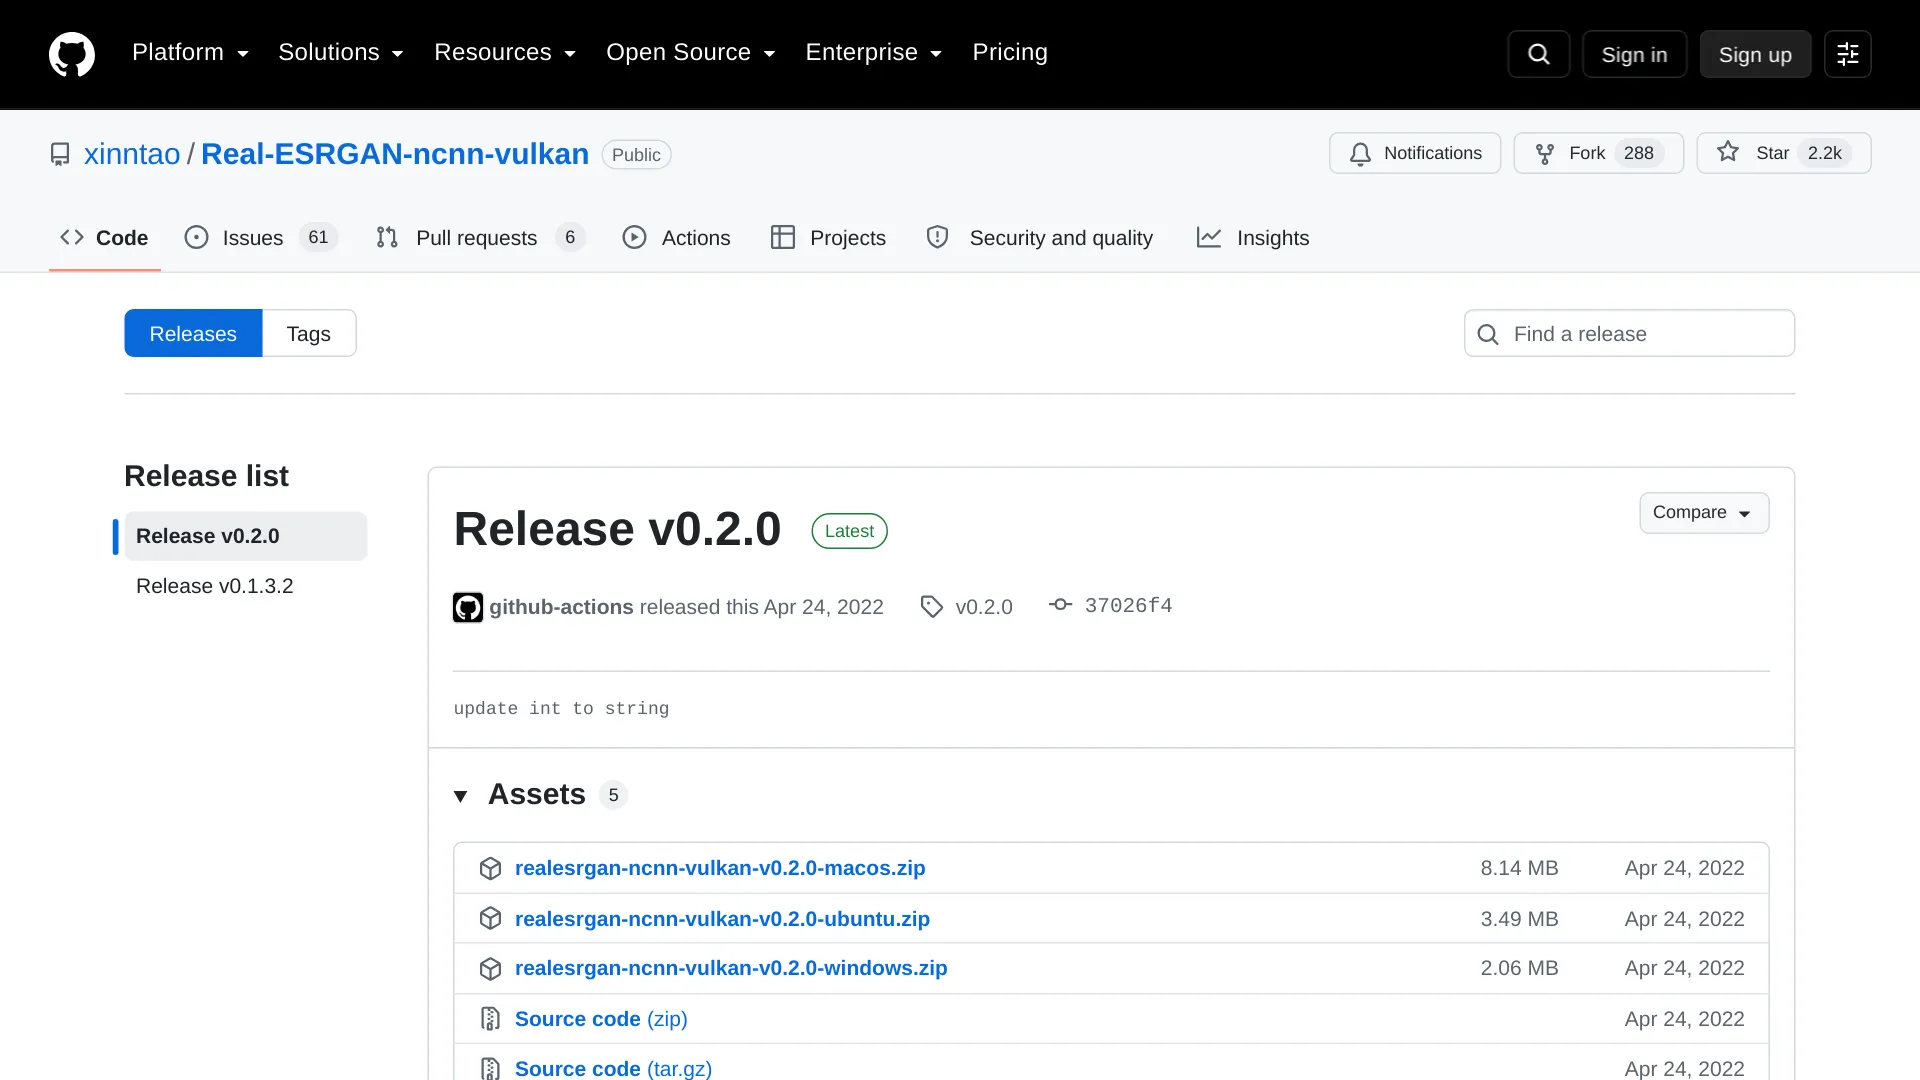
Task: Collapse the Assets section triangle
Action: pos(461,796)
